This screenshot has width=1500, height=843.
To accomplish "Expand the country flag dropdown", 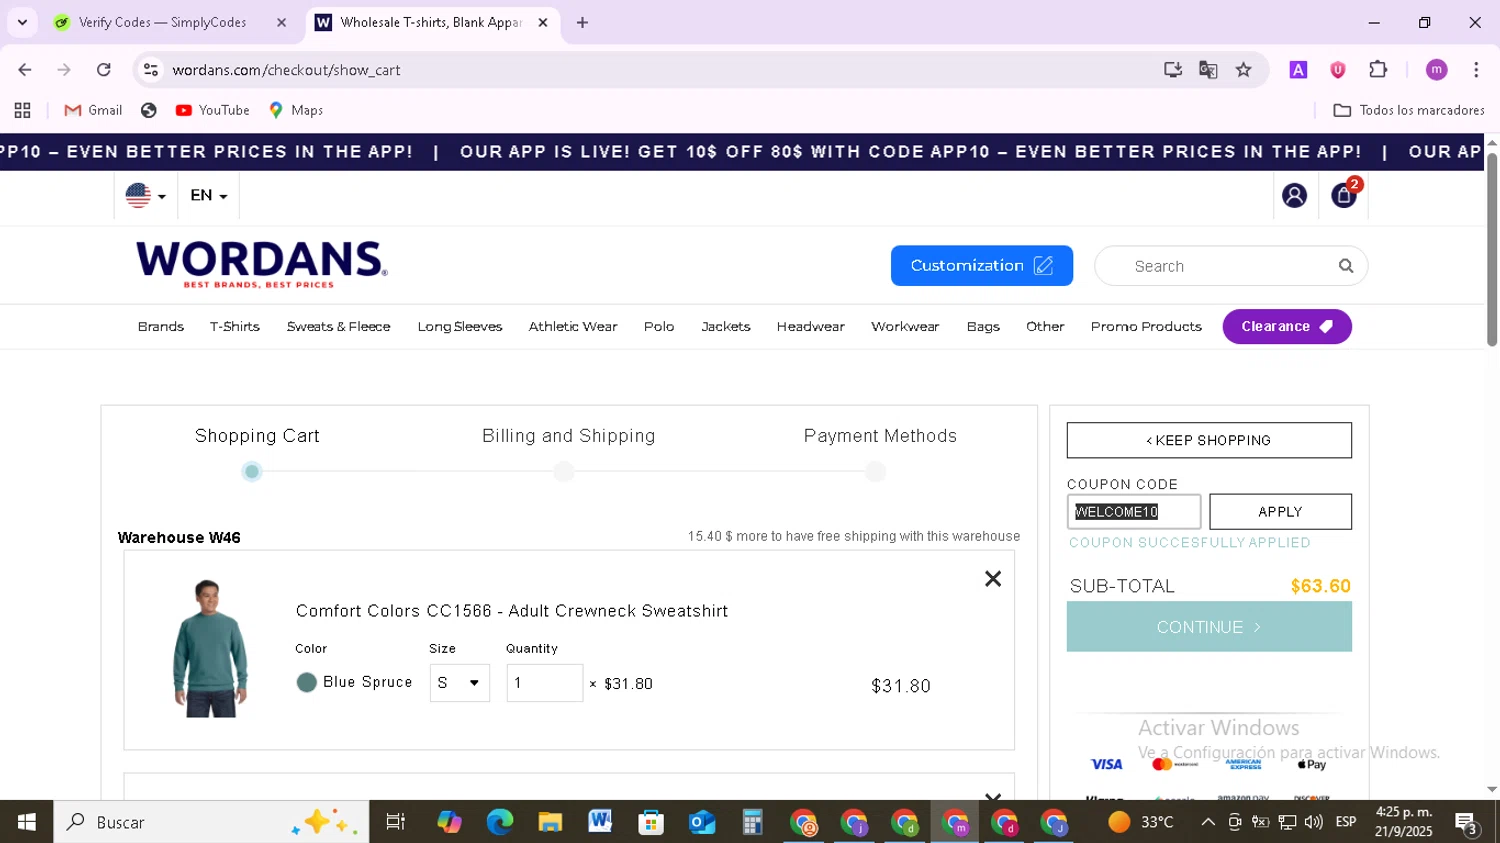I will 146,196.
